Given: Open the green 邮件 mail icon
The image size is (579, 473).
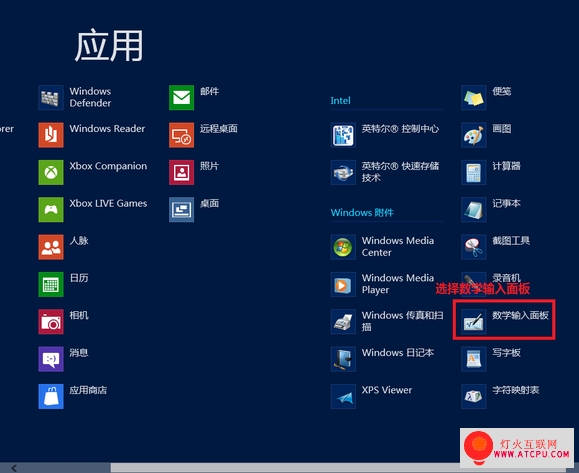Looking at the screenshot, I should (181, 97).
